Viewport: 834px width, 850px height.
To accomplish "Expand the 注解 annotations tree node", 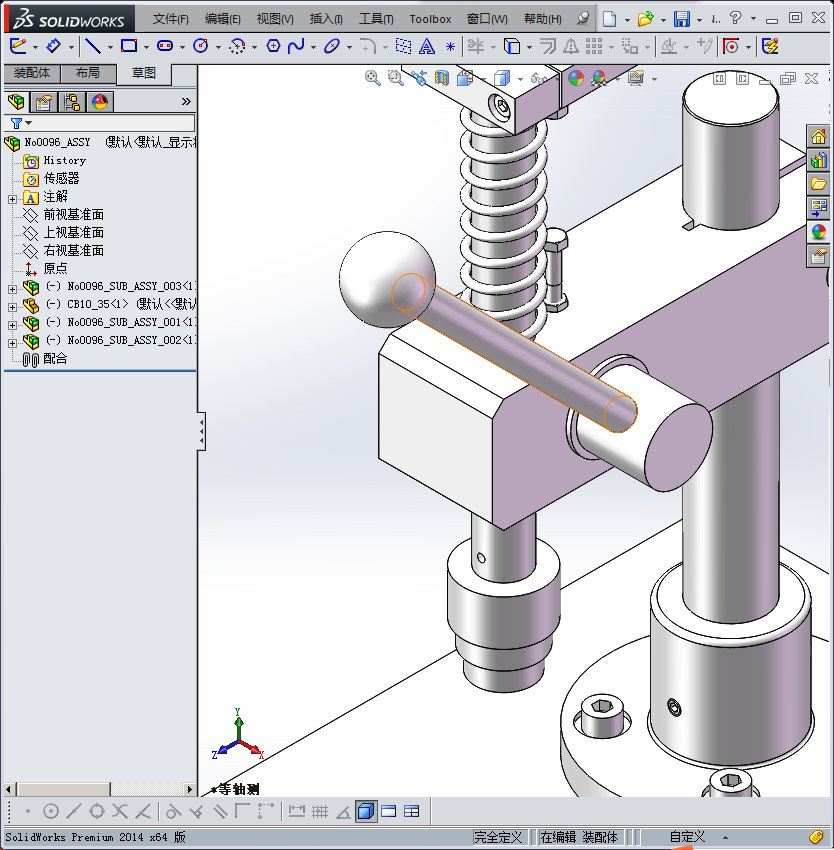I will (12, 199).
